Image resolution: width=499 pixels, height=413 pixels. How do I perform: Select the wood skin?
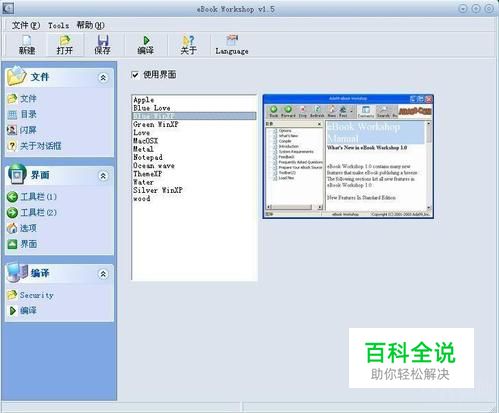click(142, 199)
